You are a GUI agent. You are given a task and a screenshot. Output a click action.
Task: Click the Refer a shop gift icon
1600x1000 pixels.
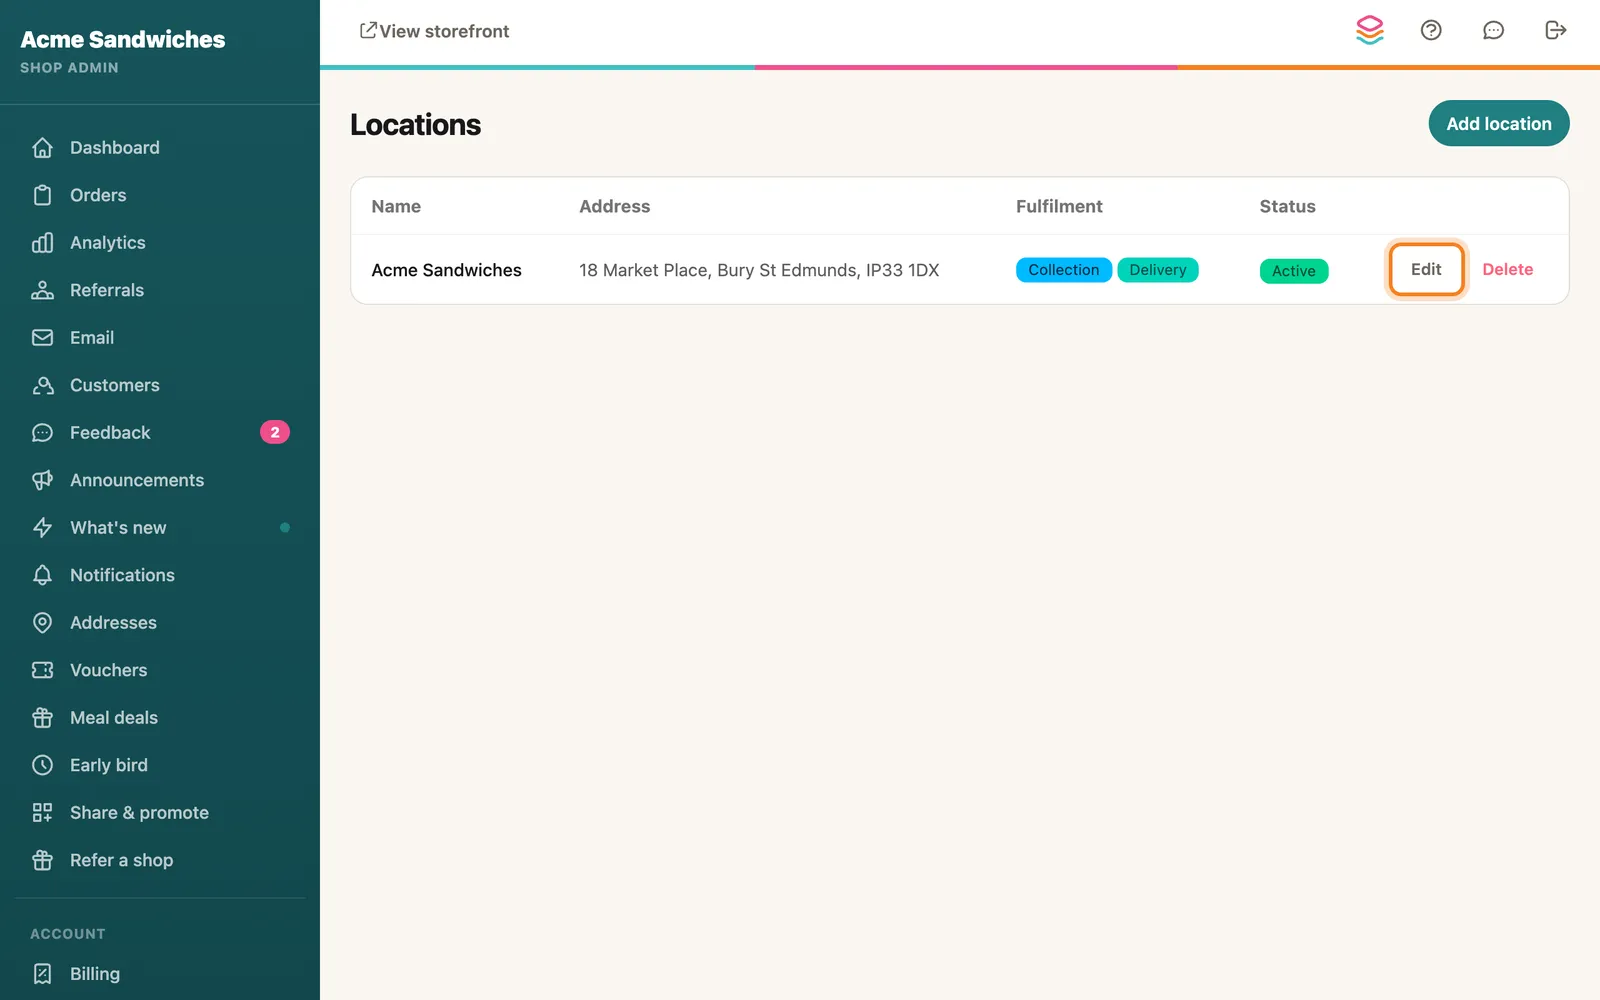click(x=42, y=860)
